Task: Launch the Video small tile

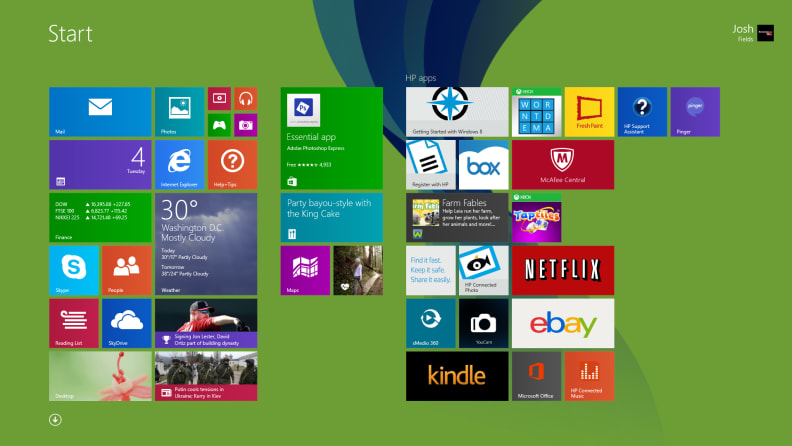Action: tap(219, 98)
